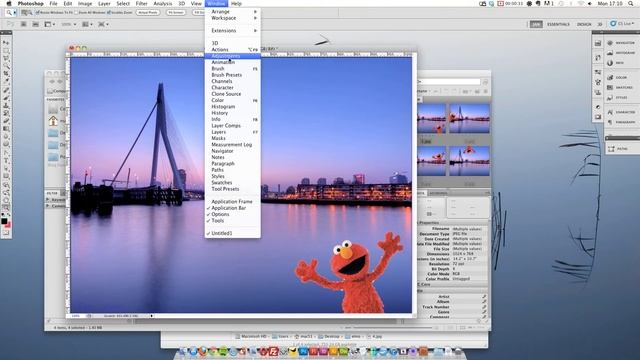Click the Finder icon in the Dock
Screen dimensions: 640x360
pyautogui.click(x=183, y=351)
